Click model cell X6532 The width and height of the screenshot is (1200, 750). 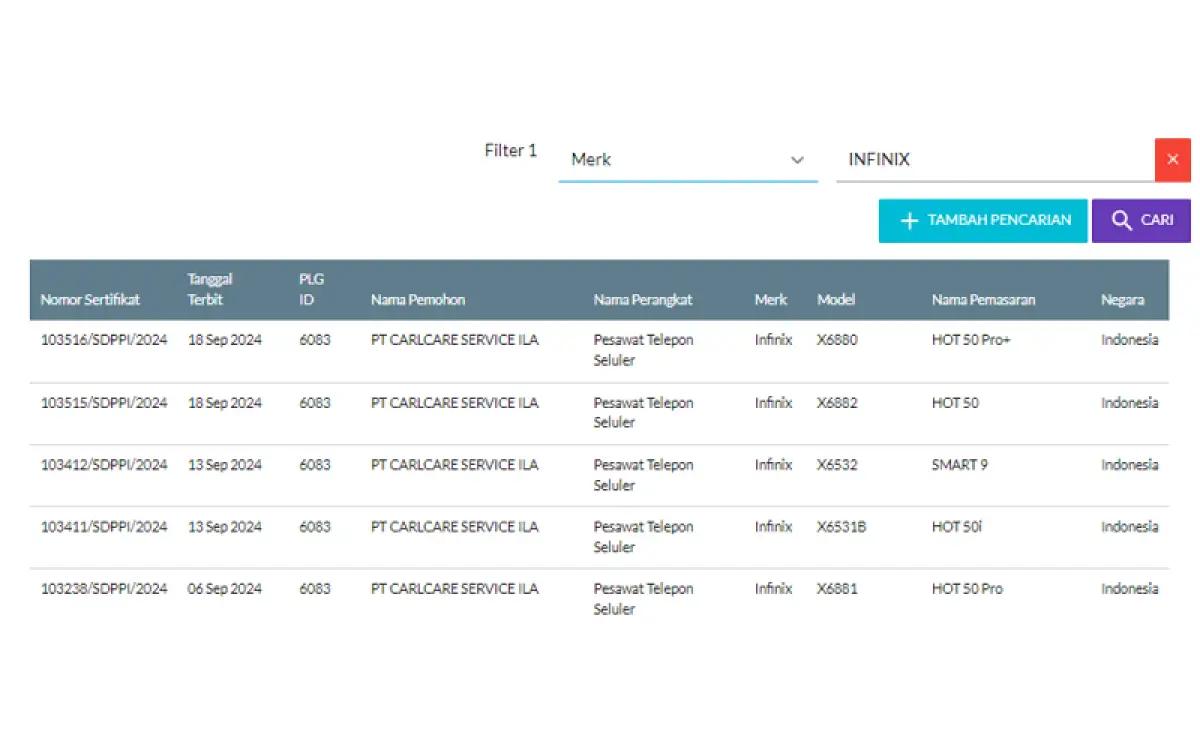(x=837, y=465)
